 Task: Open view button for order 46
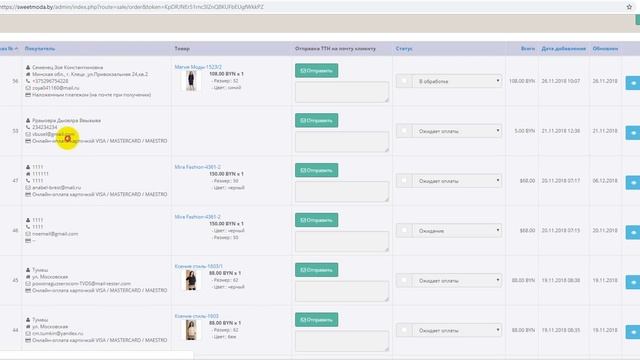click(633, 232)
